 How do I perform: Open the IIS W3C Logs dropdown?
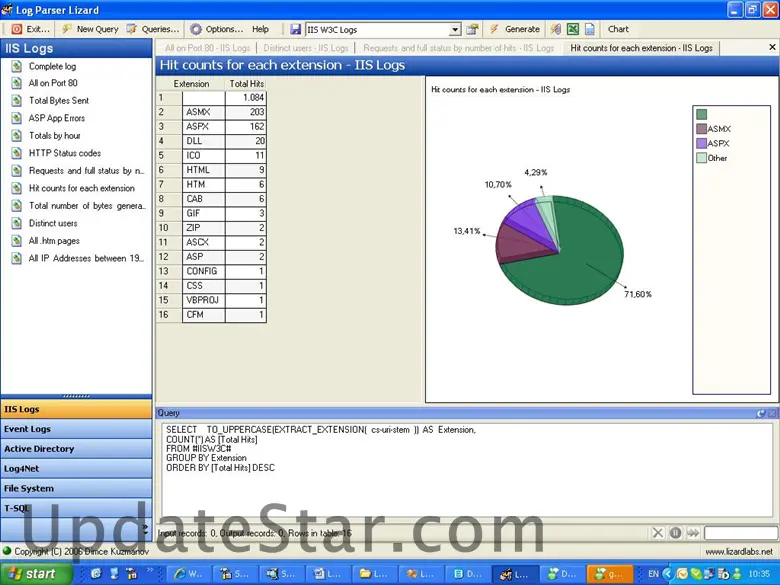point(455,30)
